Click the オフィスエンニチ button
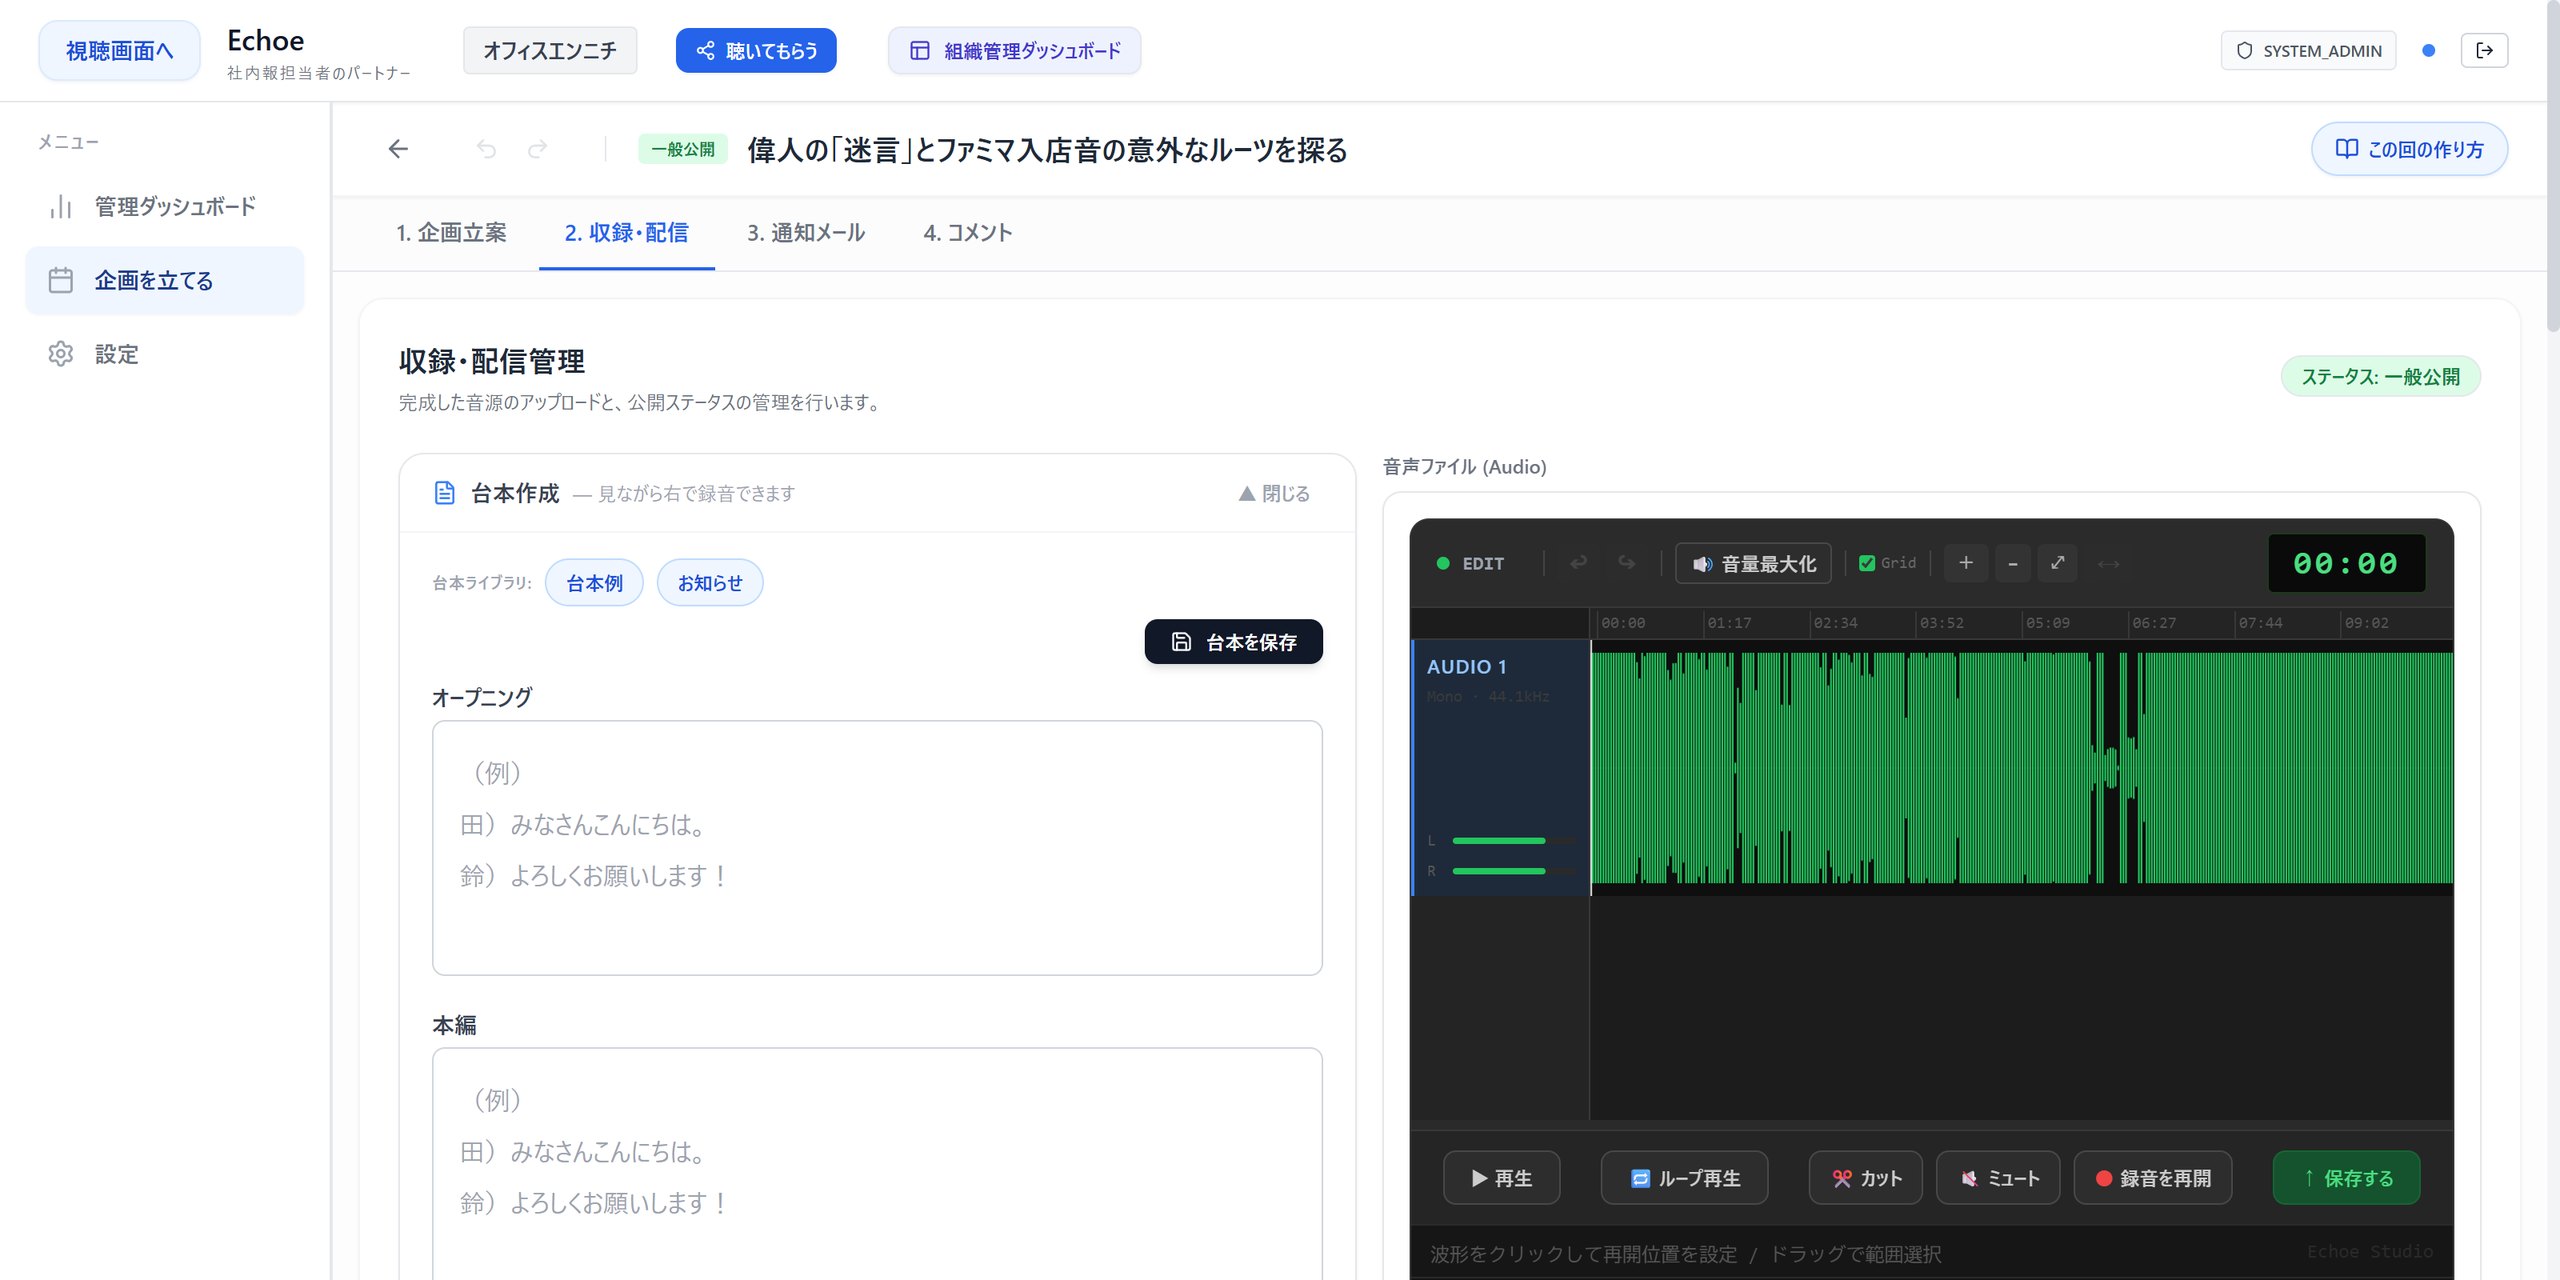2560x1280 pixels. (x=549, y=50)
